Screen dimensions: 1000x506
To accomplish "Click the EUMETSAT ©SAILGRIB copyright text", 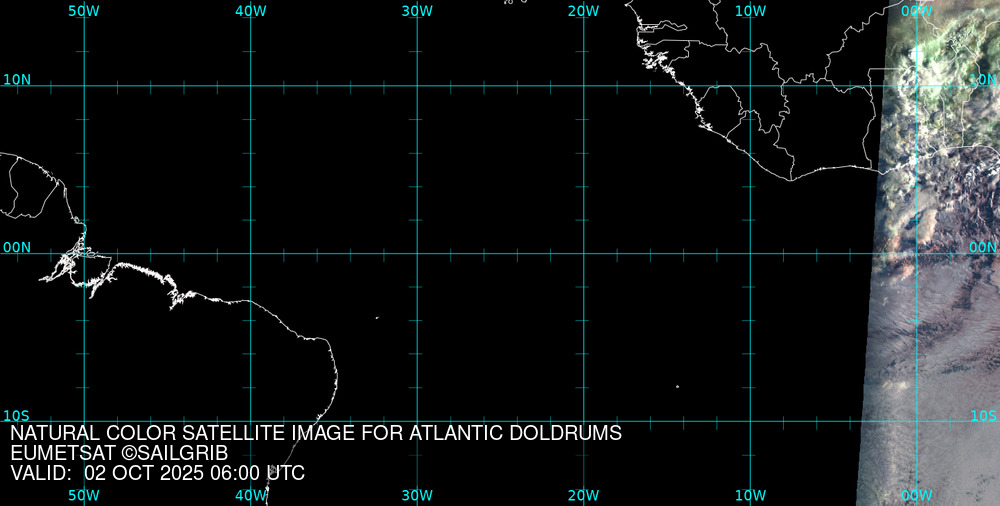I will point(119,454).
